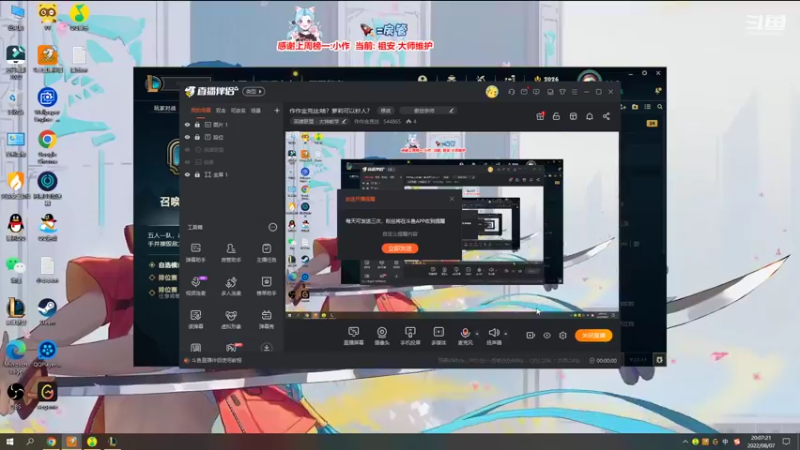The image size is (800, 450).
Task: Collapse the 工具箱 toolbox section
Action: [273, 227]
